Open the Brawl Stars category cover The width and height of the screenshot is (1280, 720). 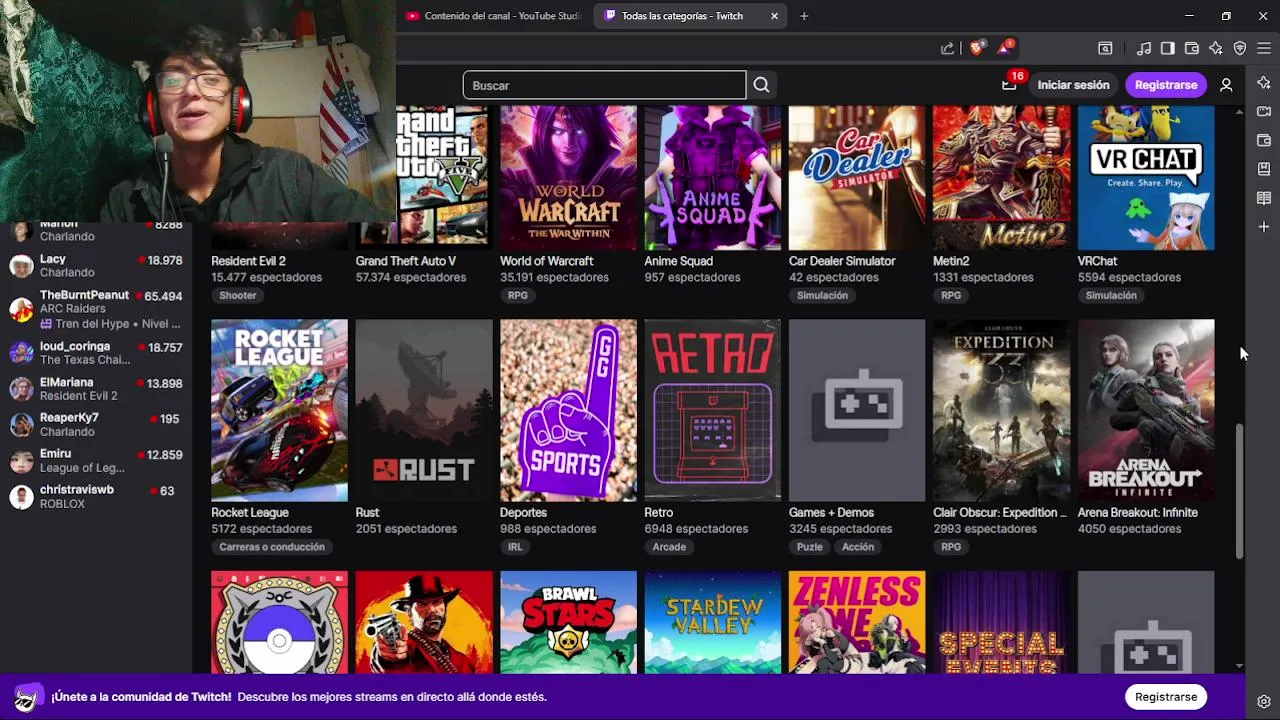568,622
